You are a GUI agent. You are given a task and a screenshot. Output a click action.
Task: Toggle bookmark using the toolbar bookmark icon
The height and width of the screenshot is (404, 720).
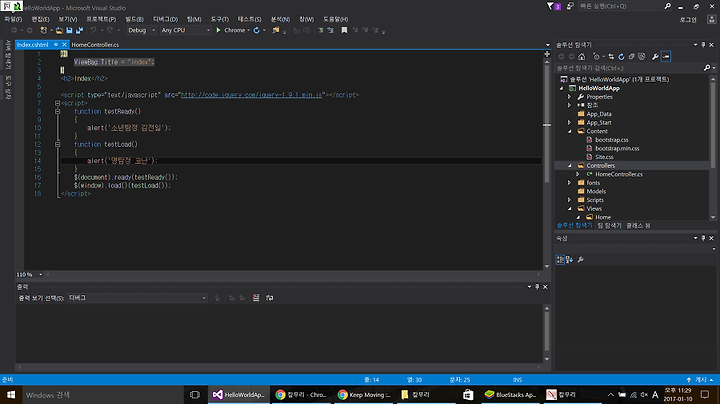click(344, 30)
